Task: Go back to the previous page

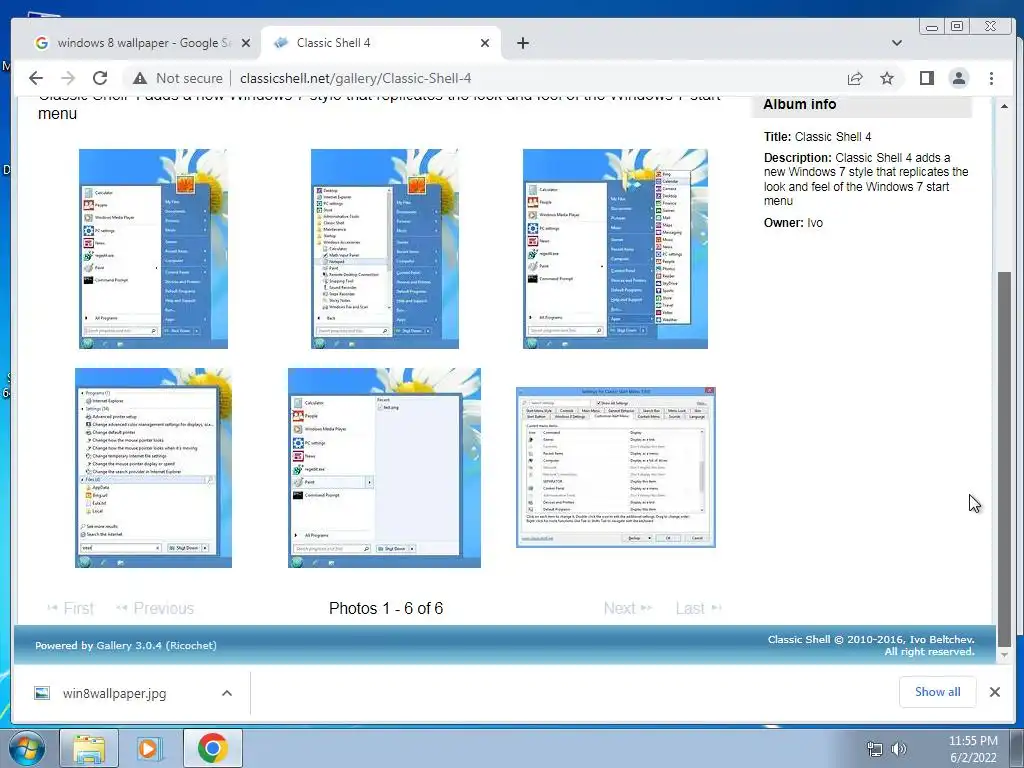Action: (36, 78)
